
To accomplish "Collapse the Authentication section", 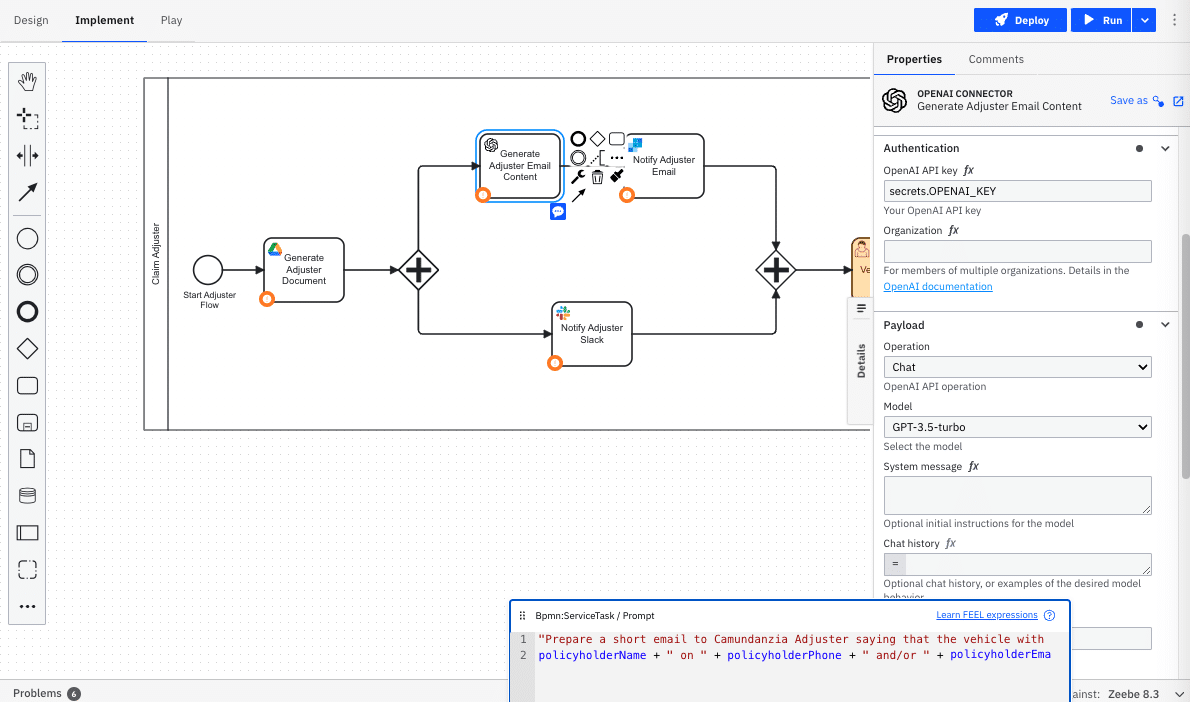I will (x=1165, y=149).
